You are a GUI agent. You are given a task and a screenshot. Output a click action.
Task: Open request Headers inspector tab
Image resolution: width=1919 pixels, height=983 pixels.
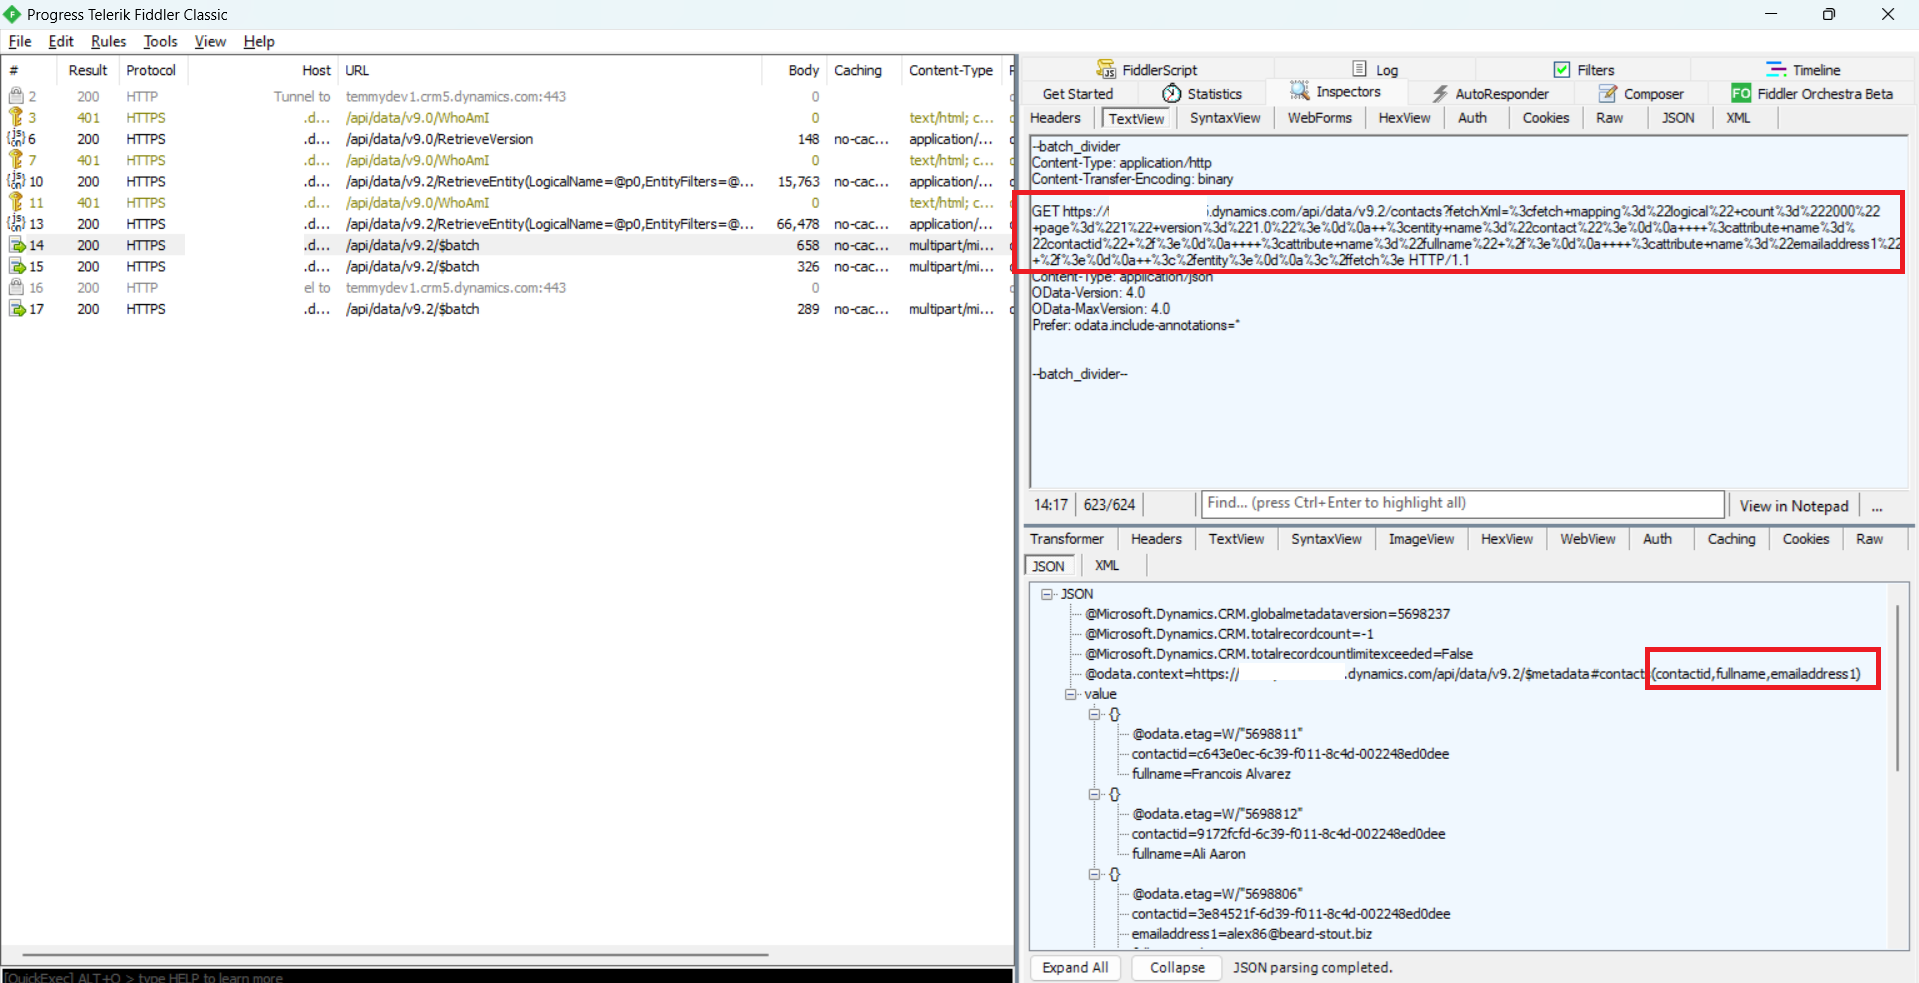(x=1055, y=118)
